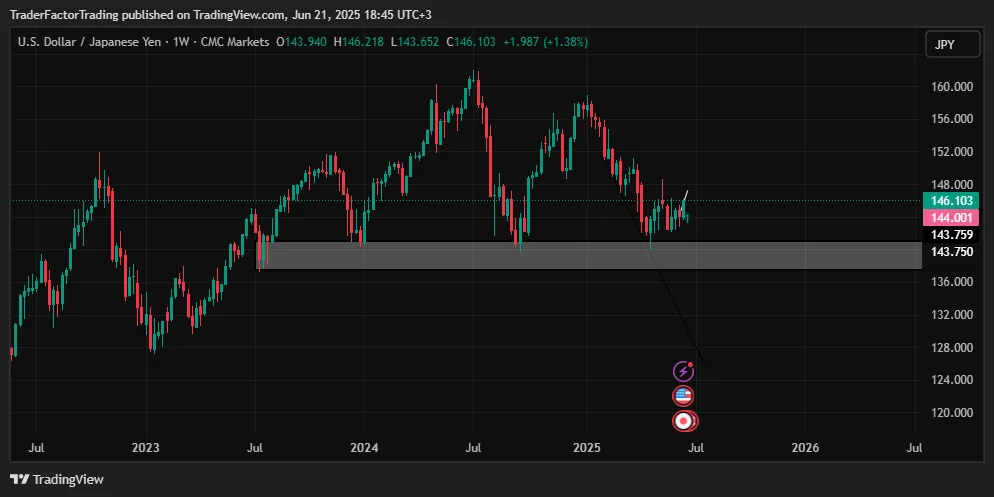The image size is (994, 497).
Task: Click the 143.759 price level label
Action: coord(951,235)
